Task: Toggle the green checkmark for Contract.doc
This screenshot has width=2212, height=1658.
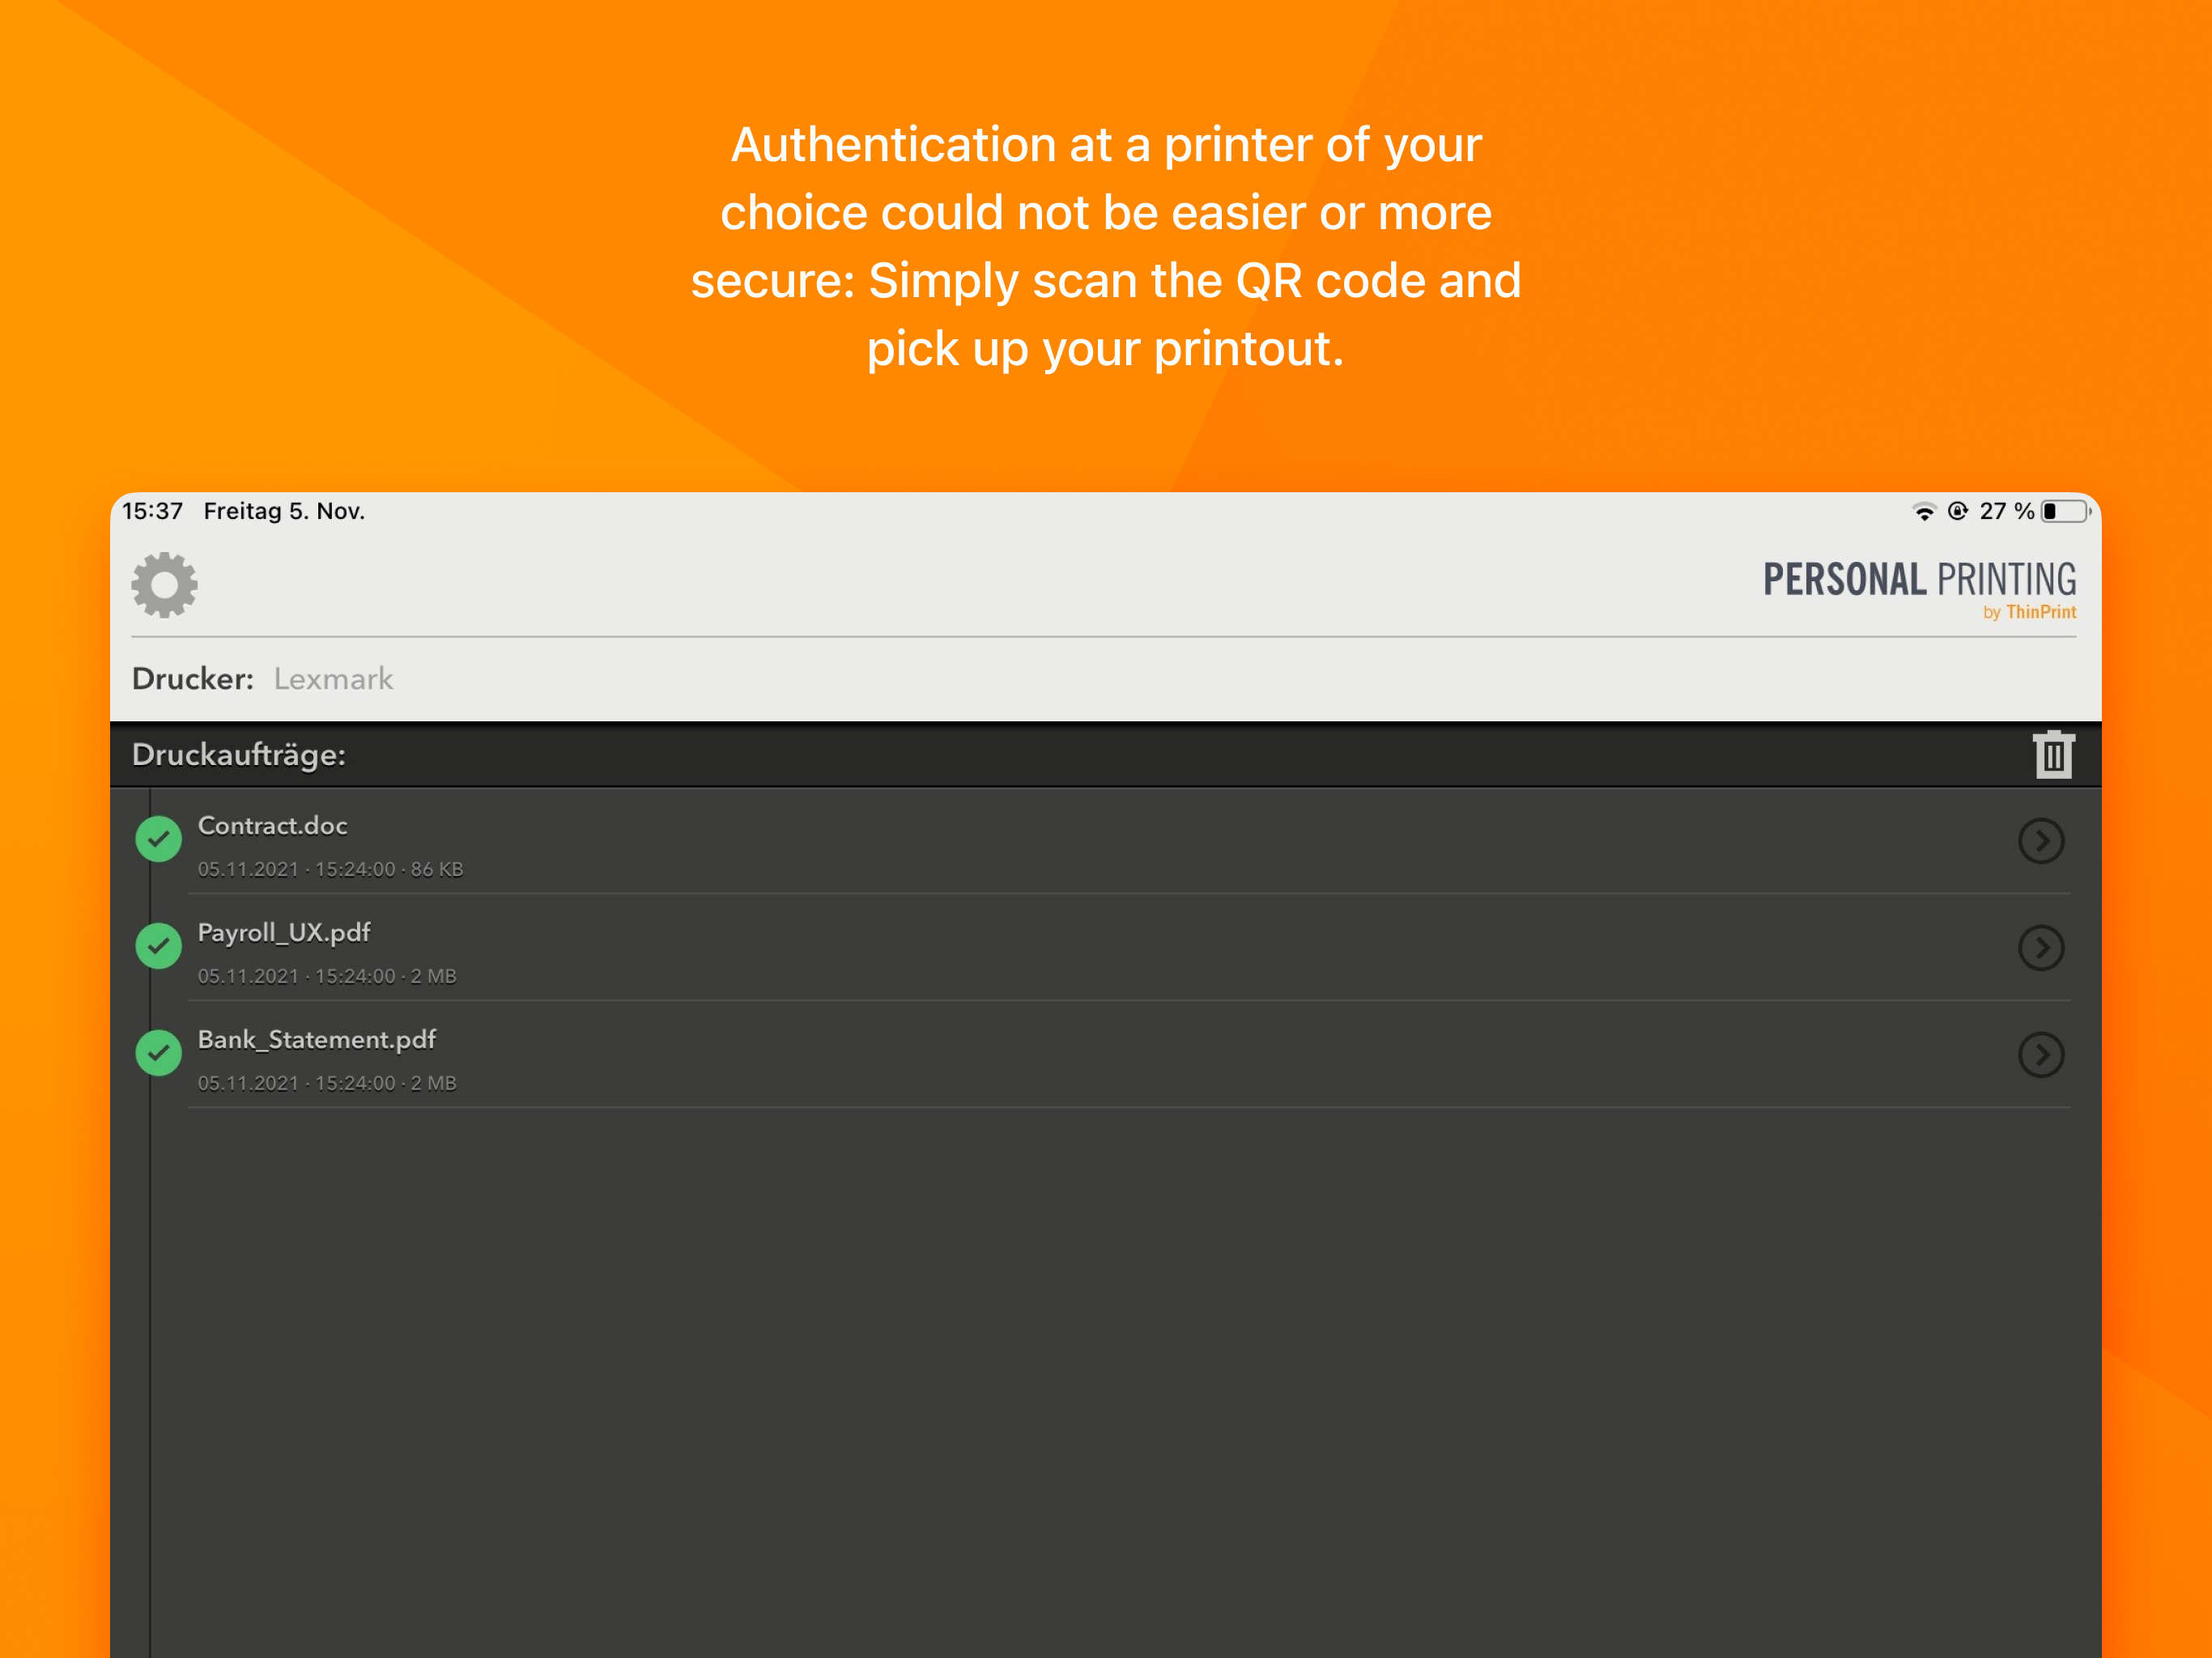Action: 158,839
